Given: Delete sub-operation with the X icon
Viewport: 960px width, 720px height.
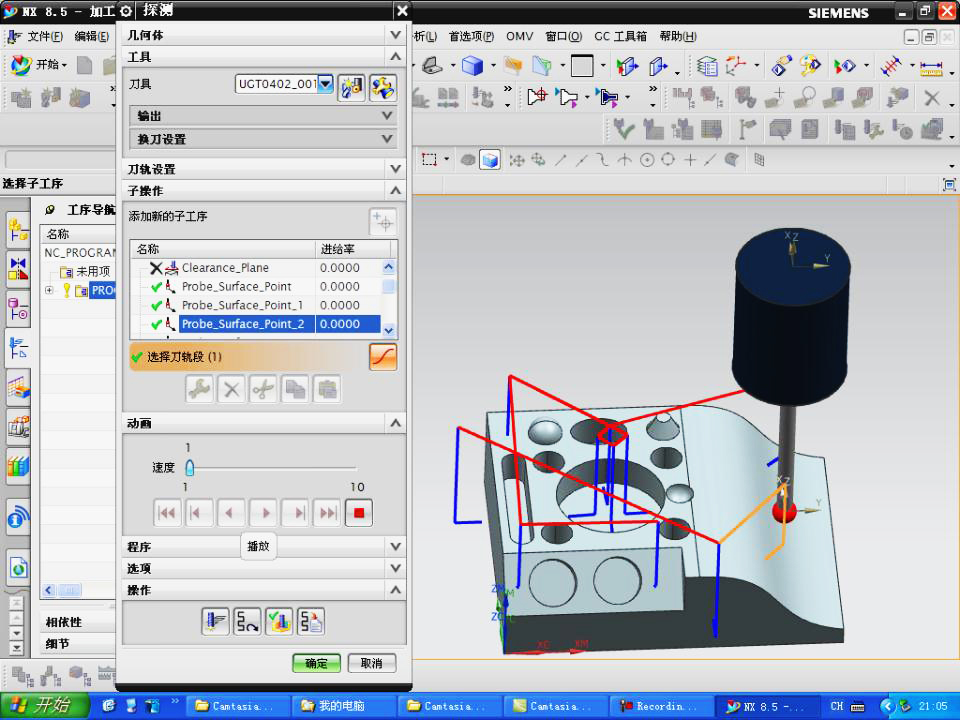Looking at the screenshot, I should (231, 389).
